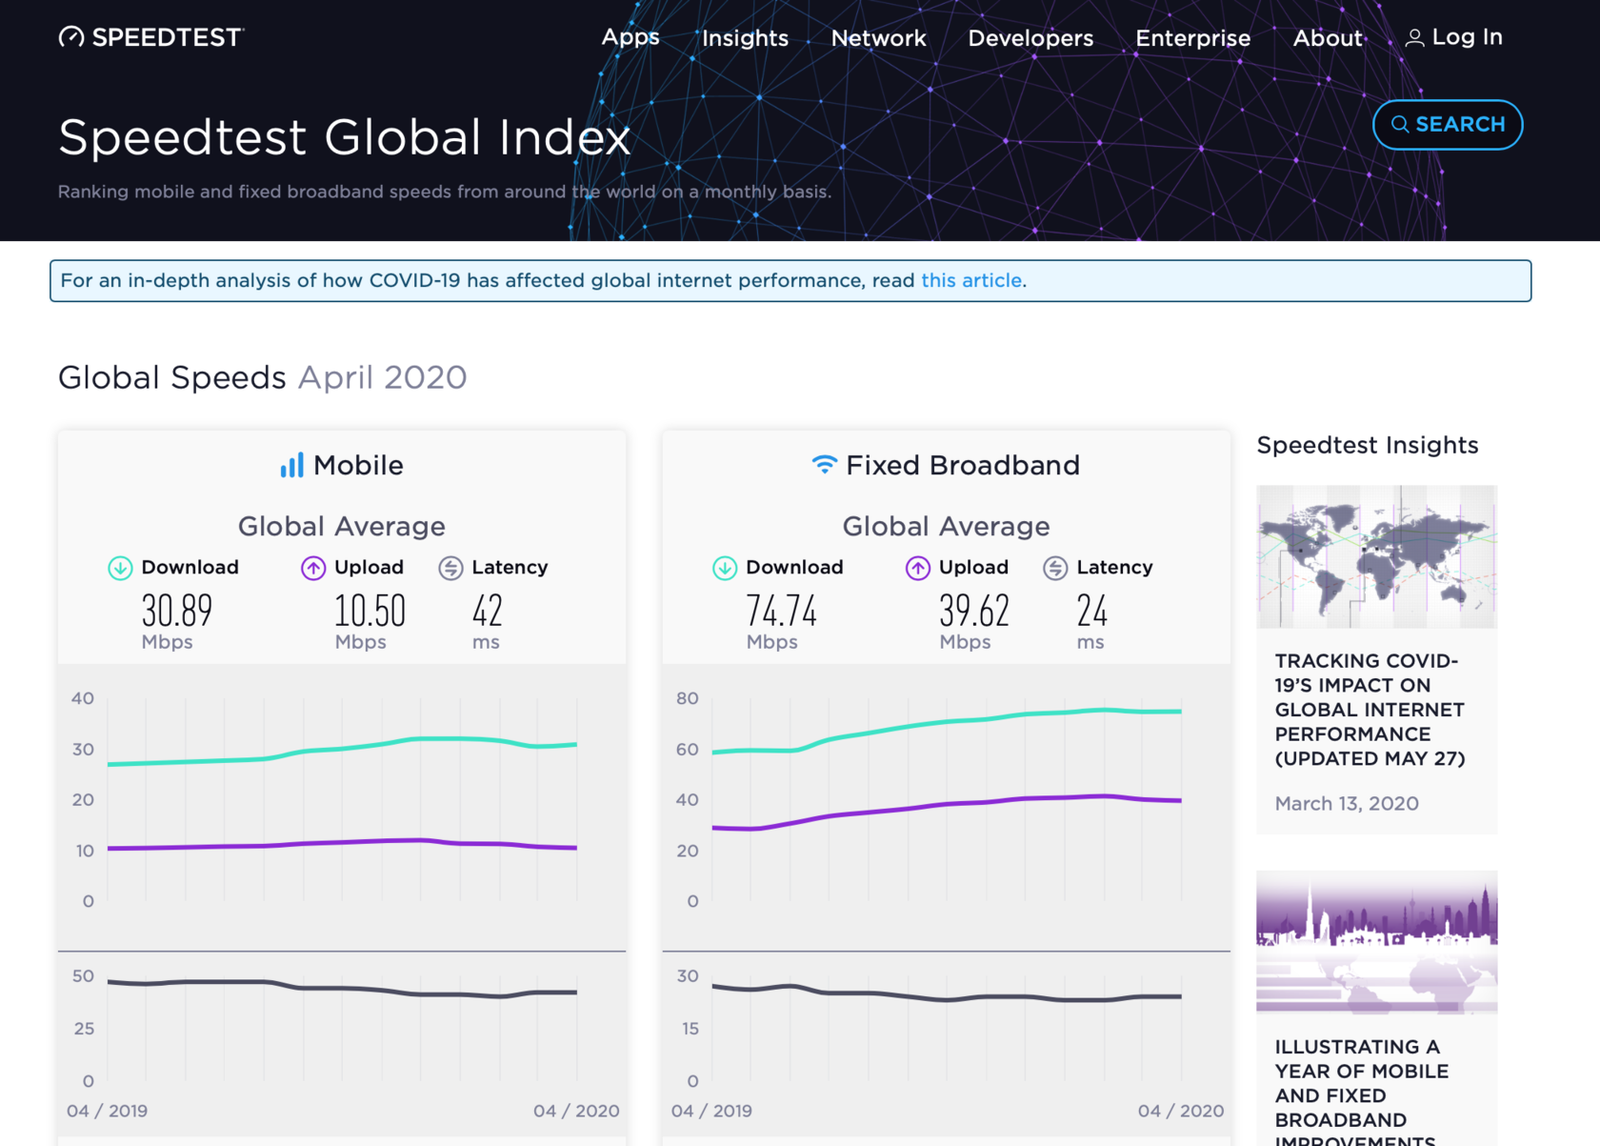Open the About menu item
This screenshot has width=1600, height=1146.
[1328, 38]
